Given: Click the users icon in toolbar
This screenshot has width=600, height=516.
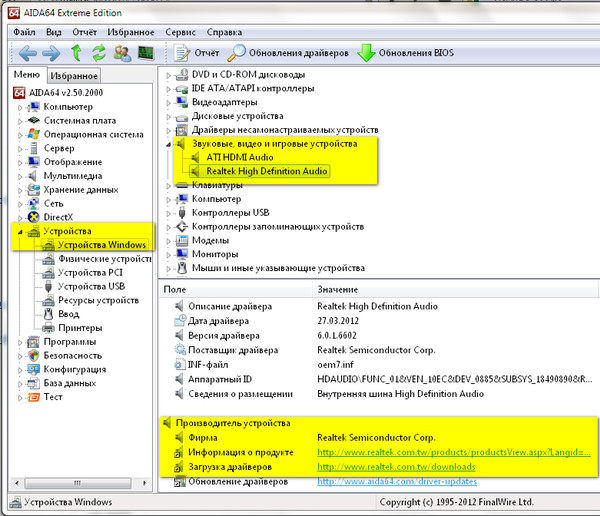Looking at the screenshot, I should (122, 53).
